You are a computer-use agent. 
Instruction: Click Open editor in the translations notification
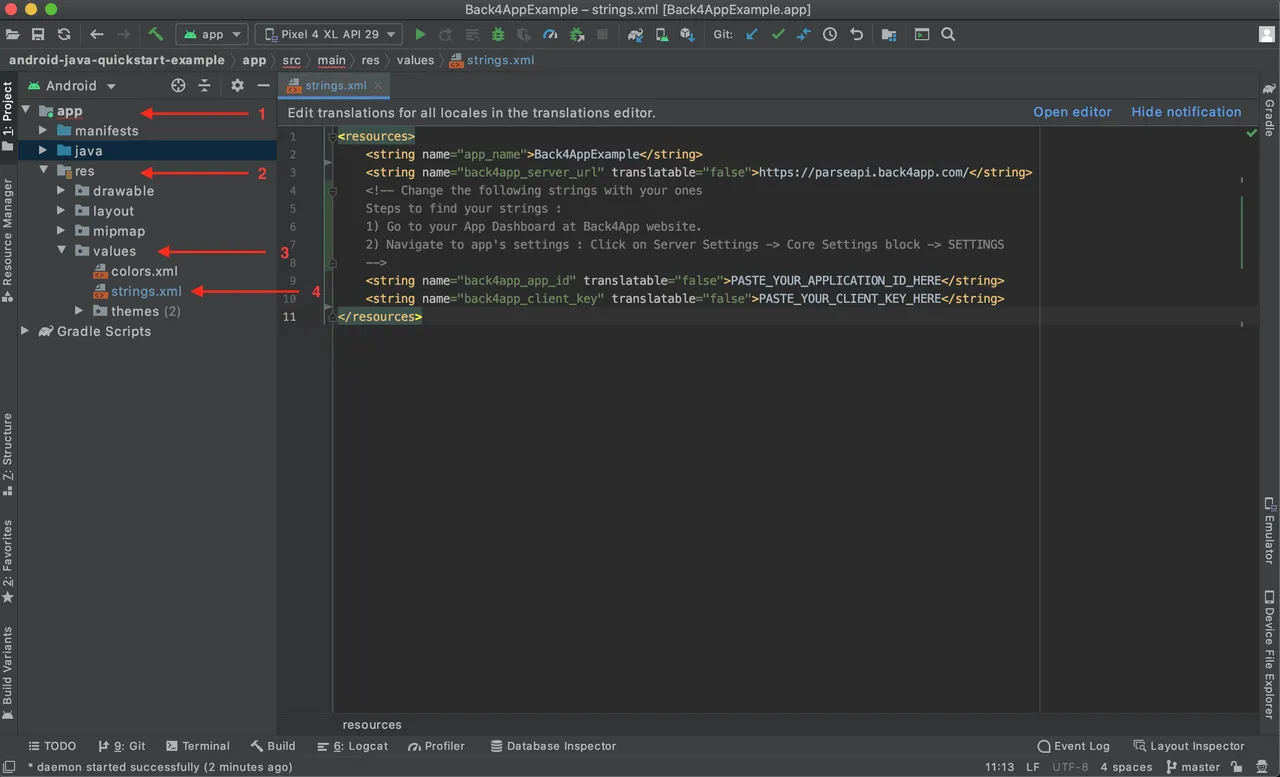tap(1072, 112)
